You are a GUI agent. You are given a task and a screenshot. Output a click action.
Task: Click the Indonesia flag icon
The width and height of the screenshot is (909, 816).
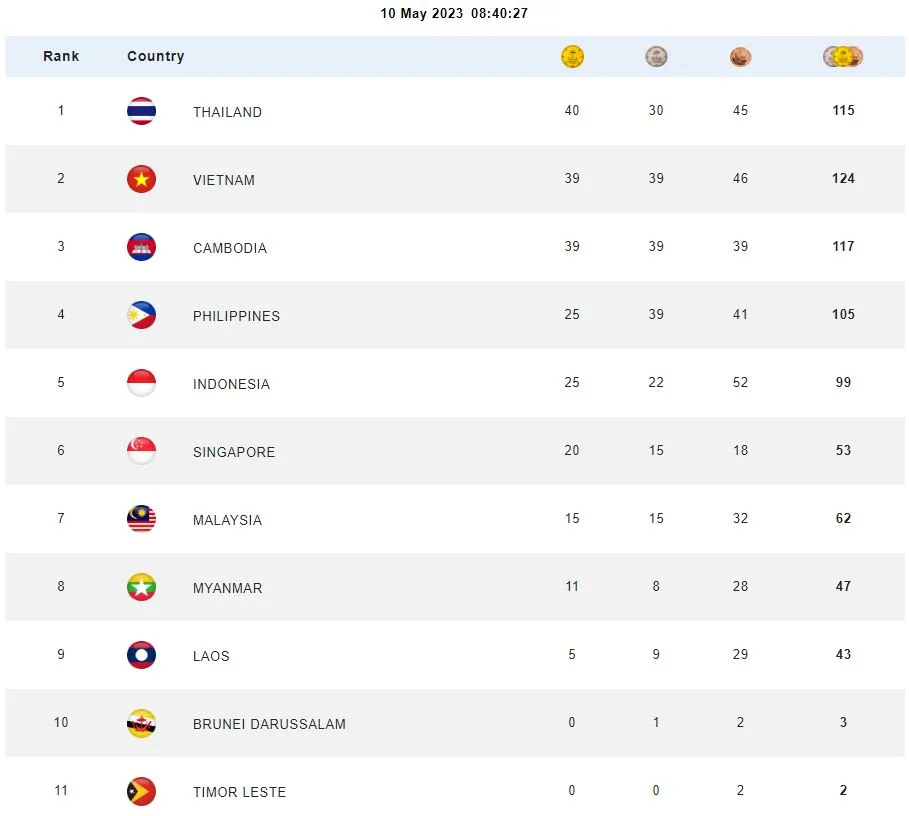(141, 383)
